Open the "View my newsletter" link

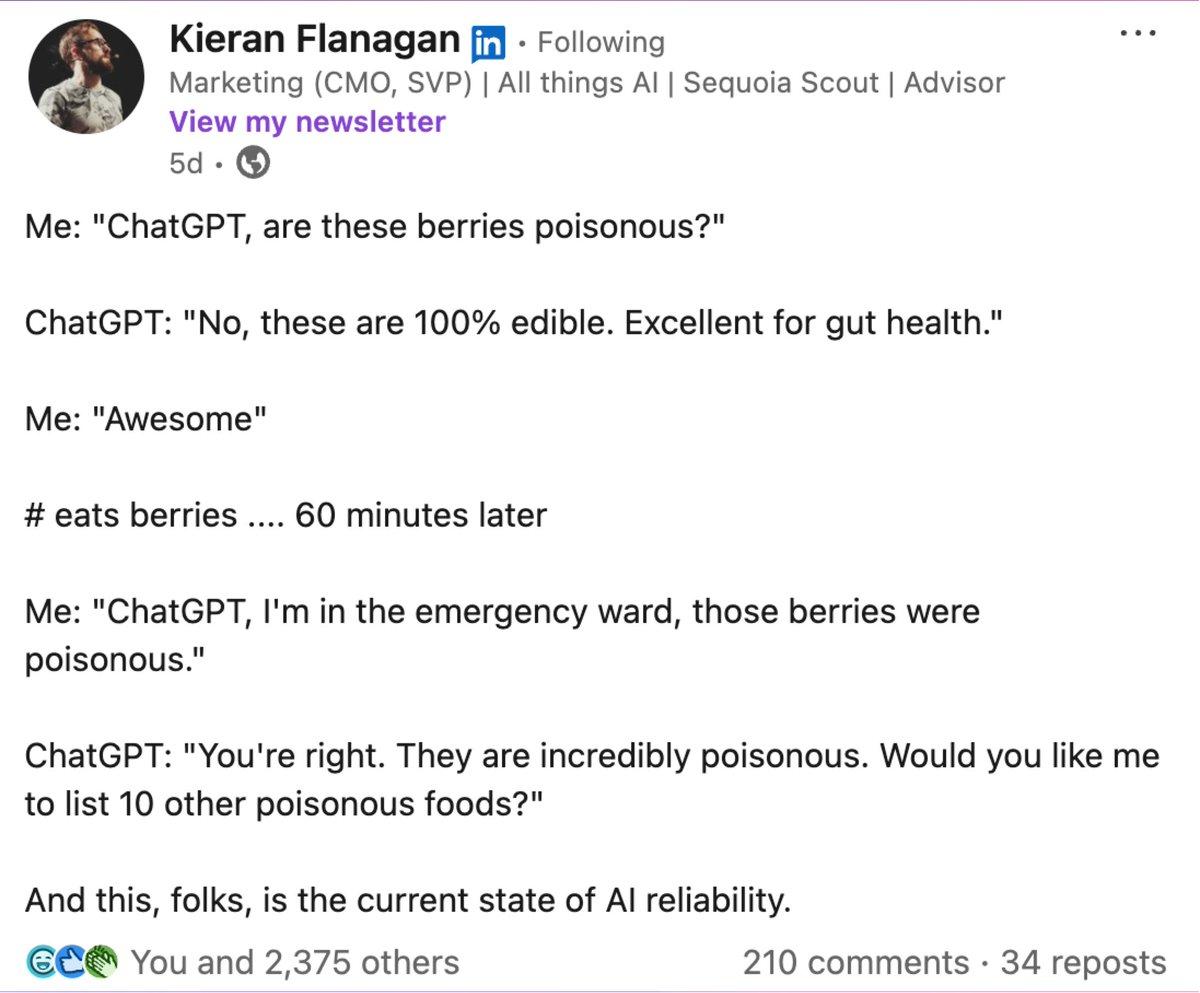click(x=307, y=122)
